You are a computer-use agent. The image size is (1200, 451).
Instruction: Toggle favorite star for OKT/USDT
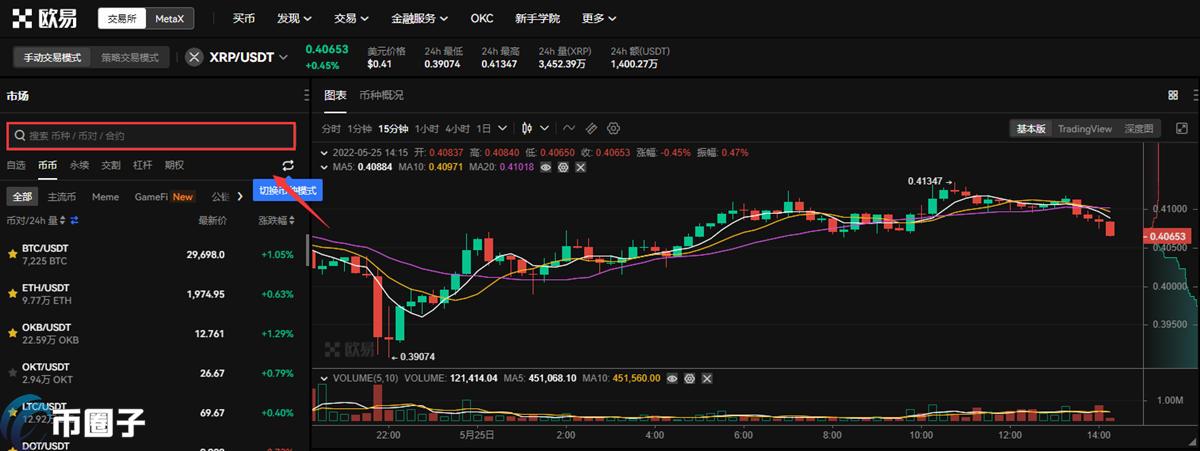pyautogui.click(x=12, y=373)
